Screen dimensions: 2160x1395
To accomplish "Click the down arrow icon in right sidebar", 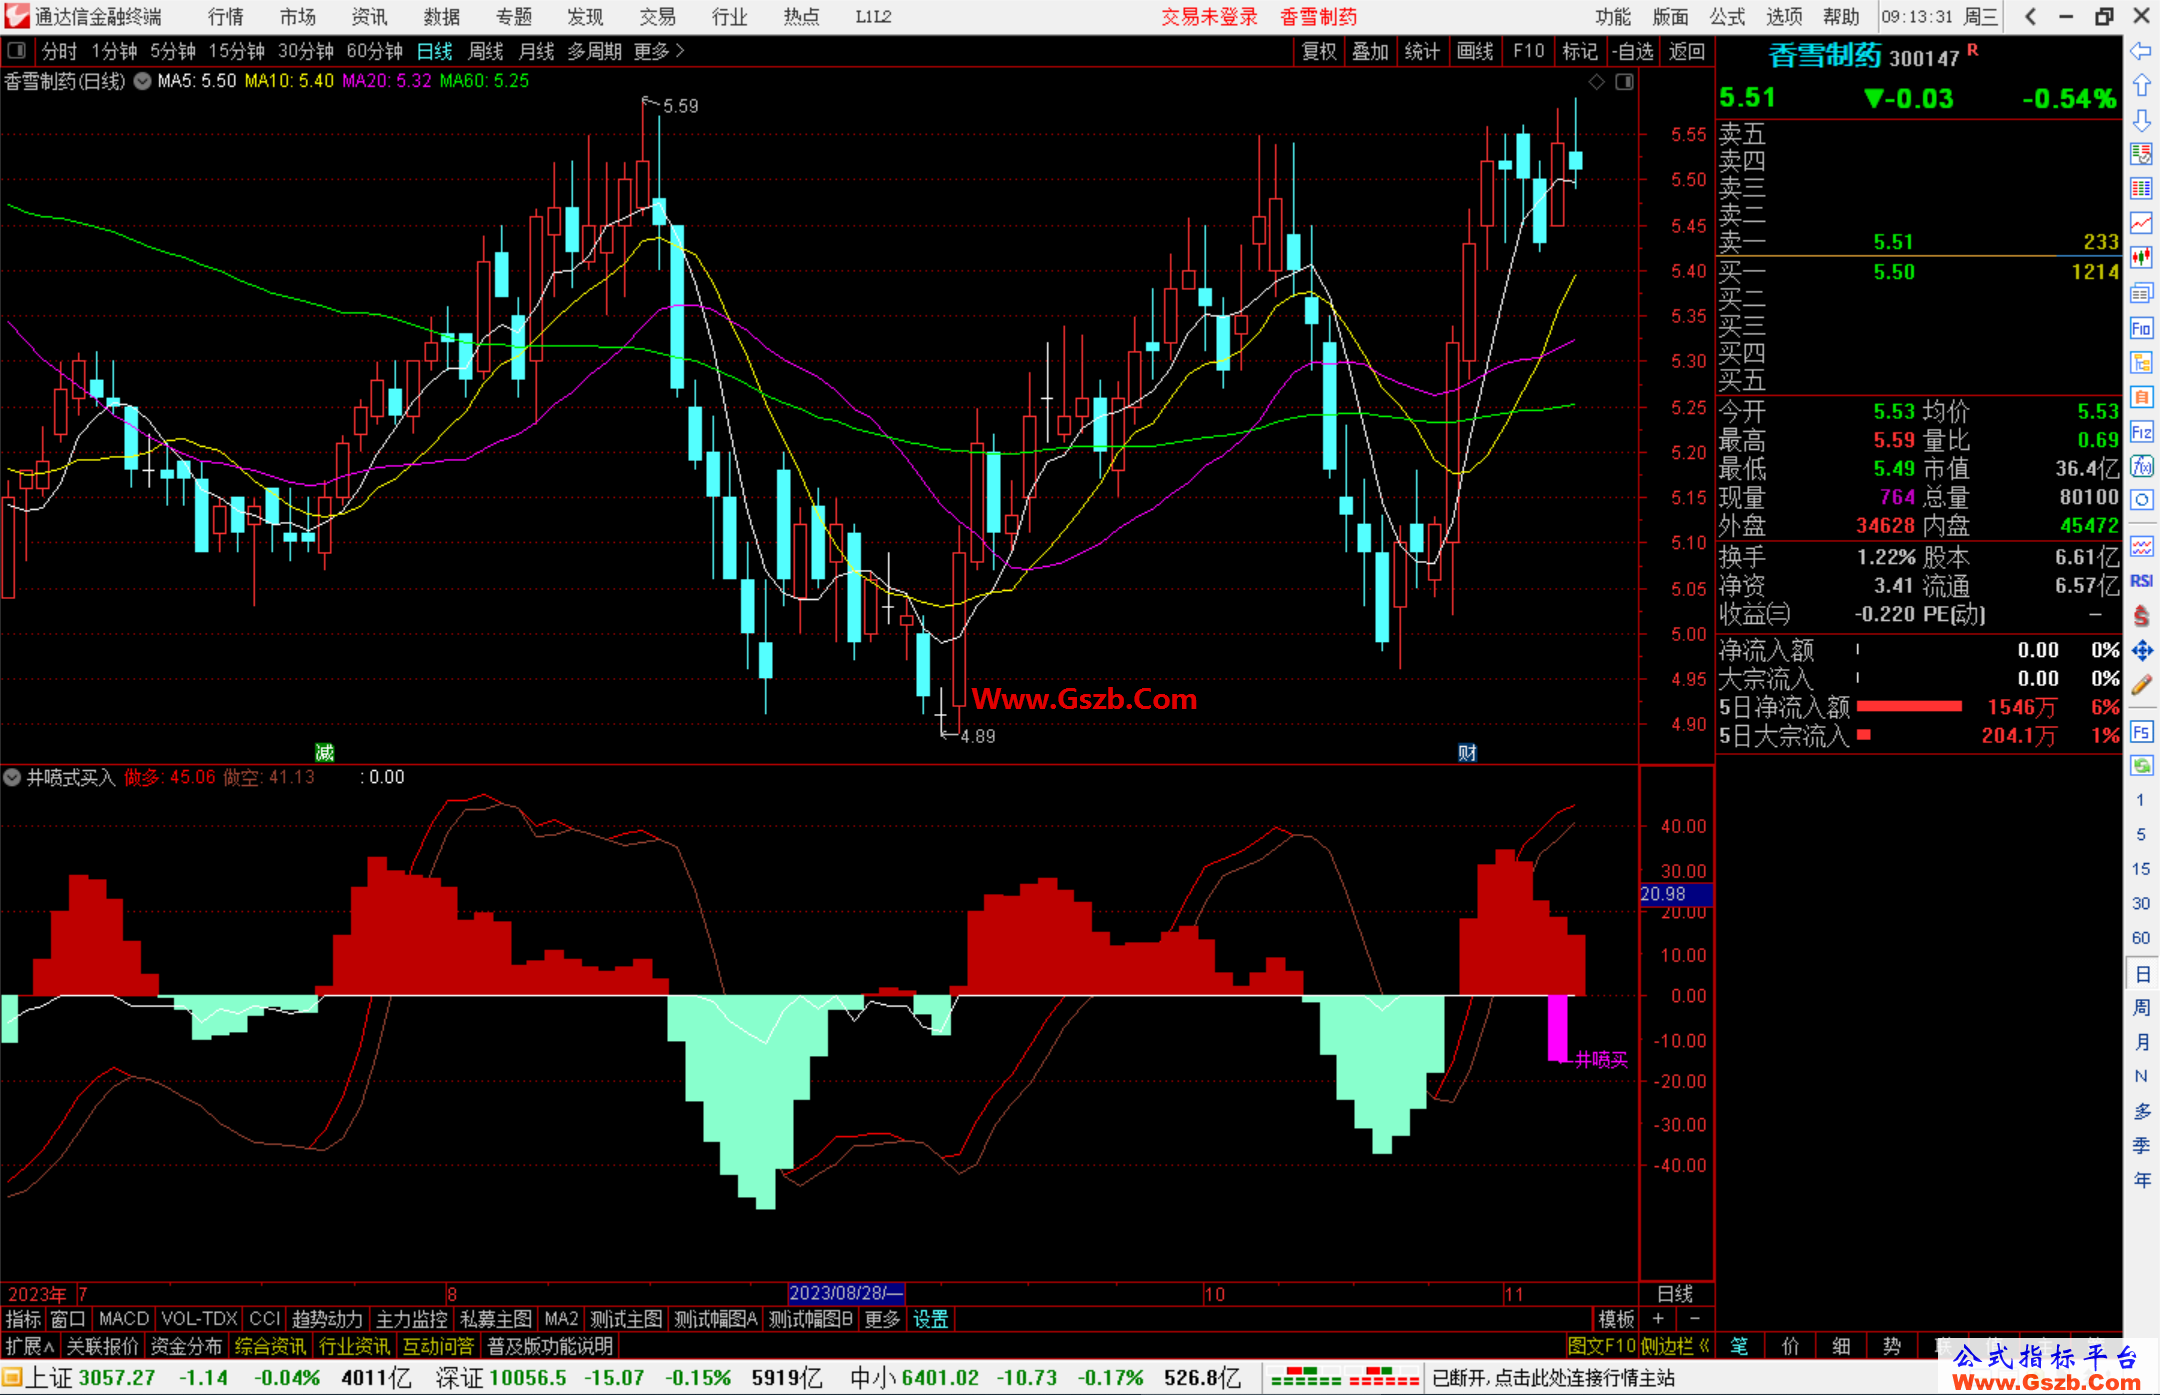I will [x=2141, y=120].
